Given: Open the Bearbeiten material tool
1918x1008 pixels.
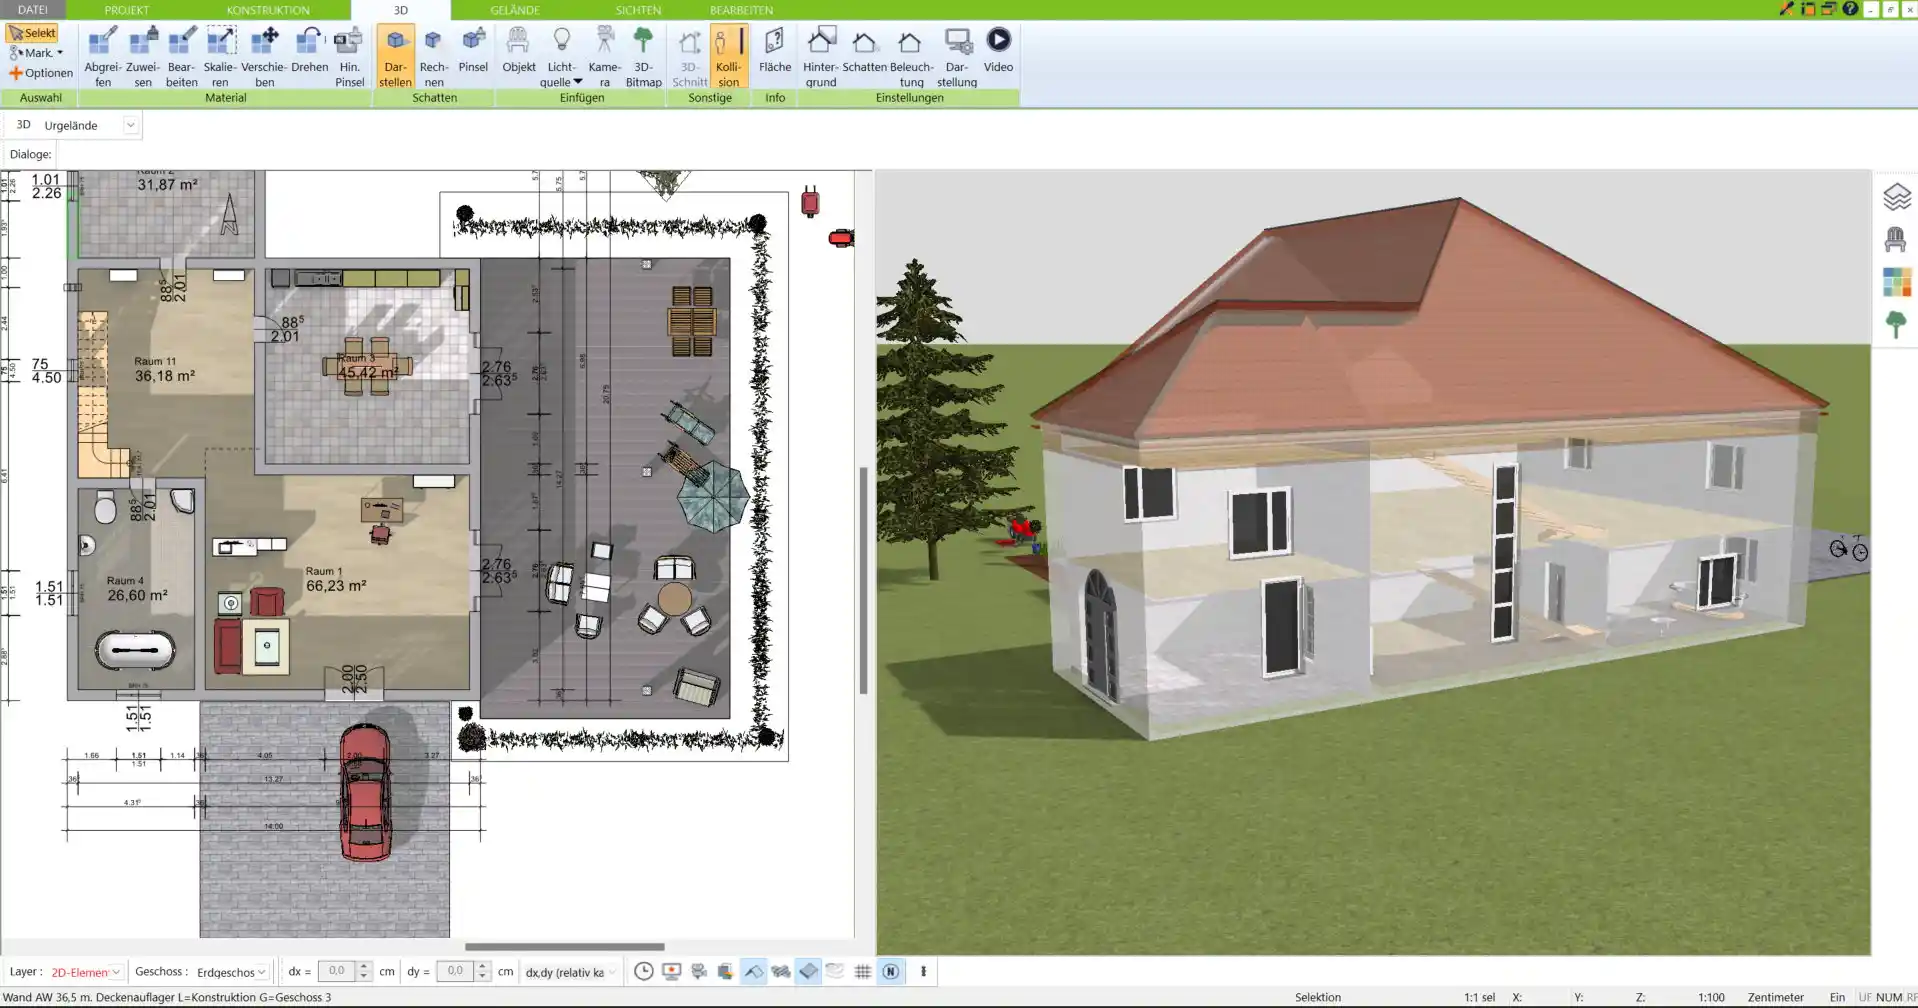Looking at the screenshot, I should (181, 57).
